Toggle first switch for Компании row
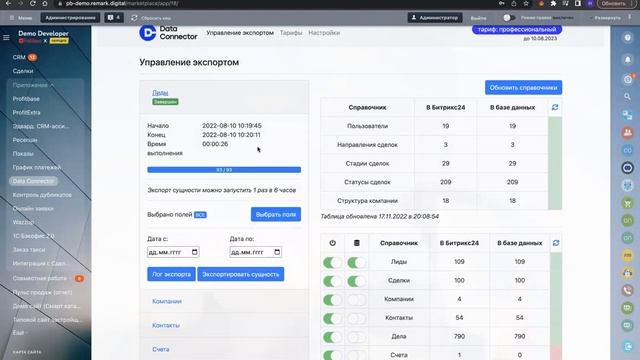The width and height of the screenshot is (640, 360). point(332,300)
